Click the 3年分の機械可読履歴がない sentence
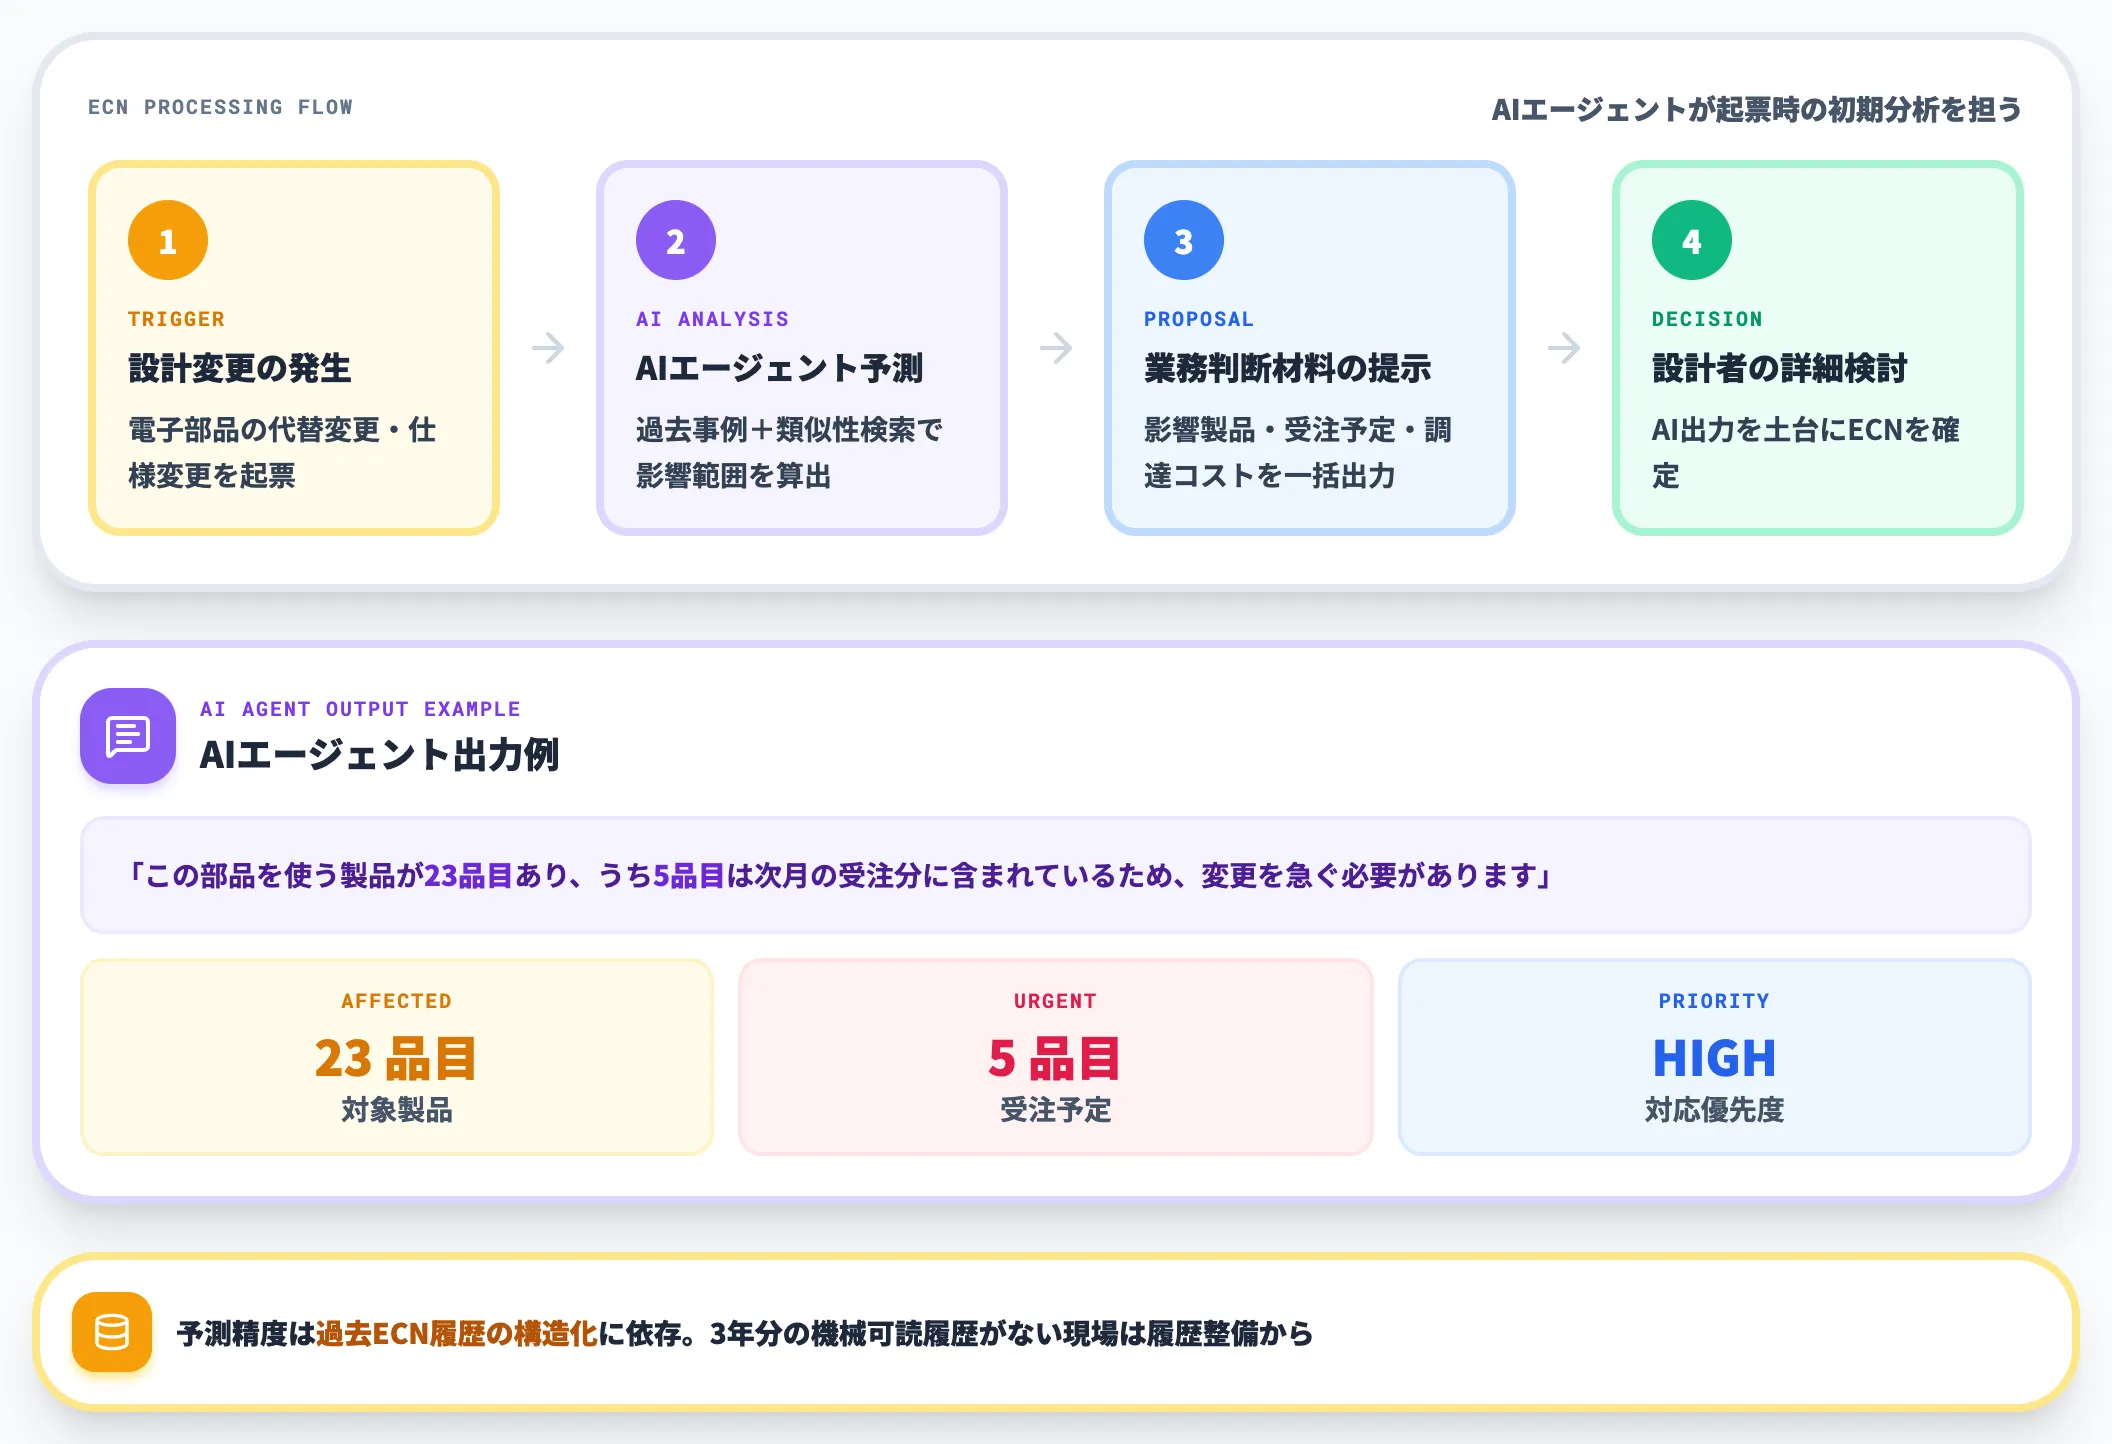Screen dimensions: 2112x1444 (x=1011, y=1333)
